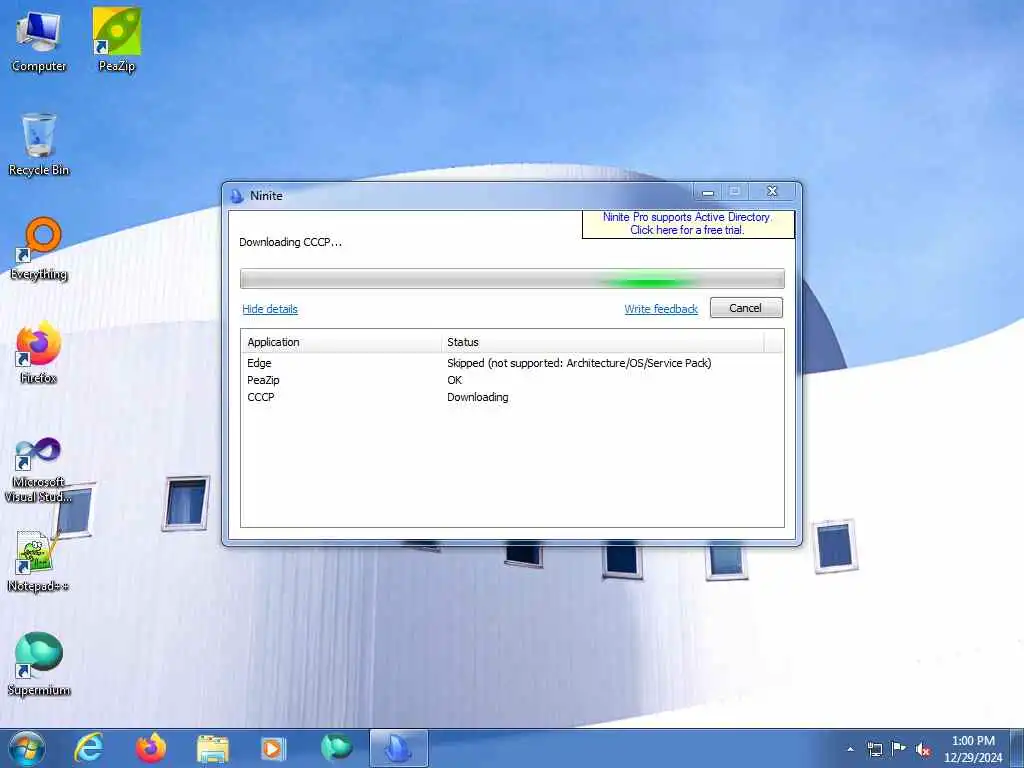Click the Ninite taskbar button
1024x768 pixels.
[398, 748]
